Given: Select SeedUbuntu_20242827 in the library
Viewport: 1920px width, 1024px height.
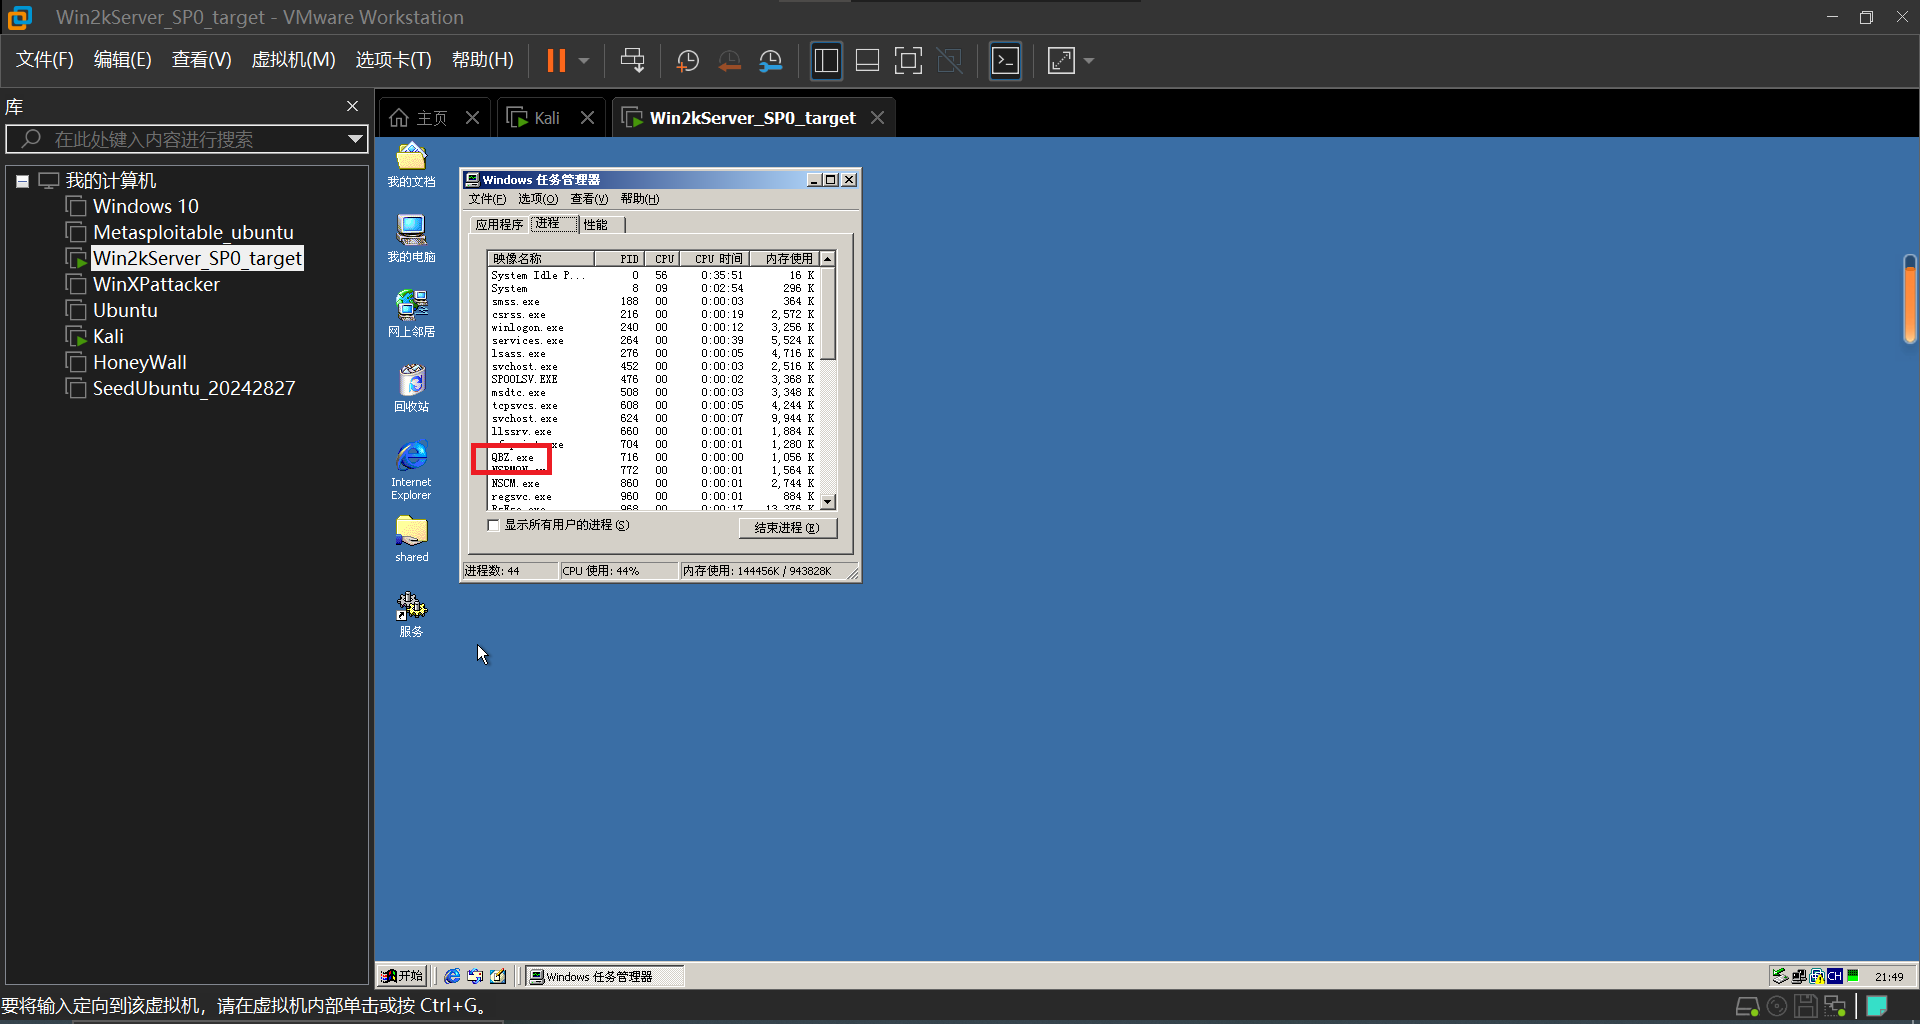Looking at the screenshot, I should [194, 388].
